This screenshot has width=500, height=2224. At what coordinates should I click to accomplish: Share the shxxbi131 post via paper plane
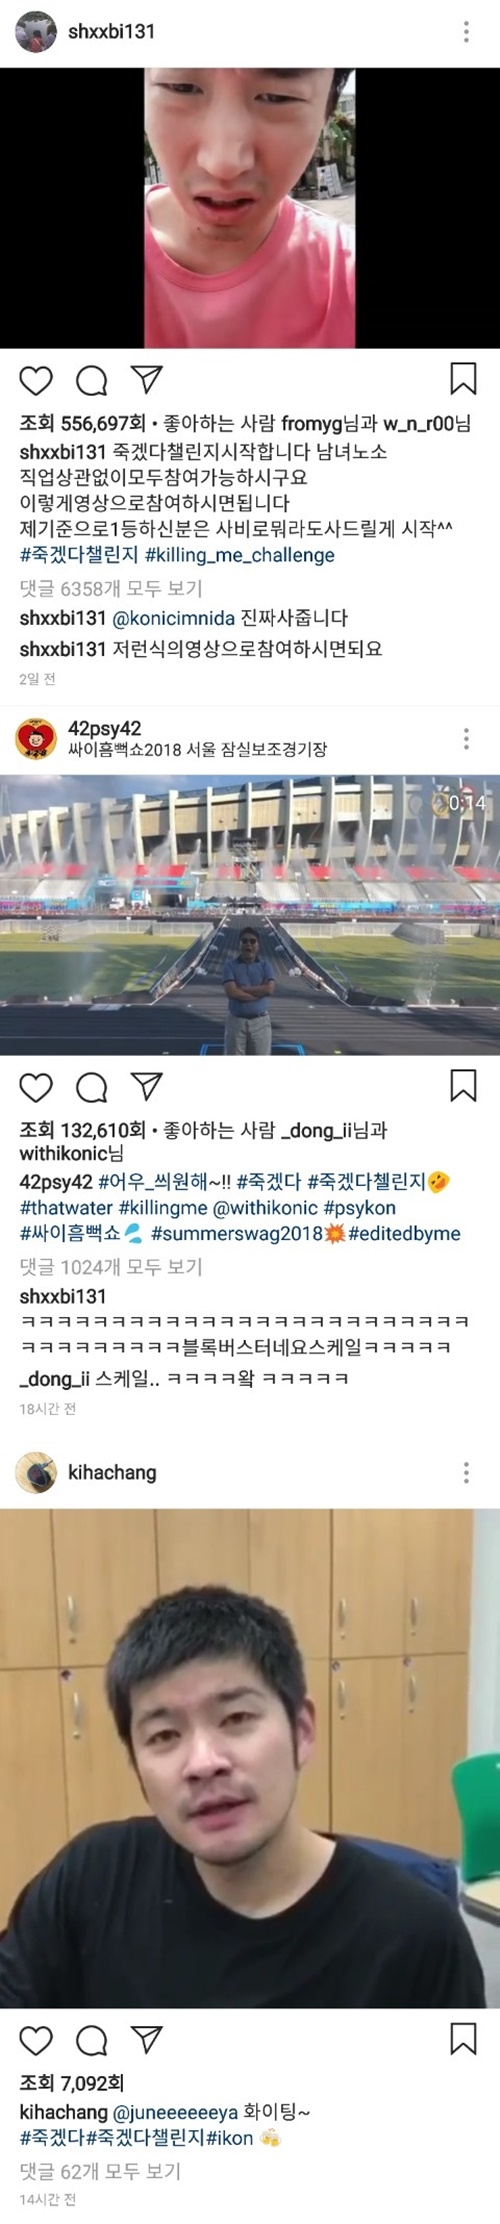tap(147, 380)
